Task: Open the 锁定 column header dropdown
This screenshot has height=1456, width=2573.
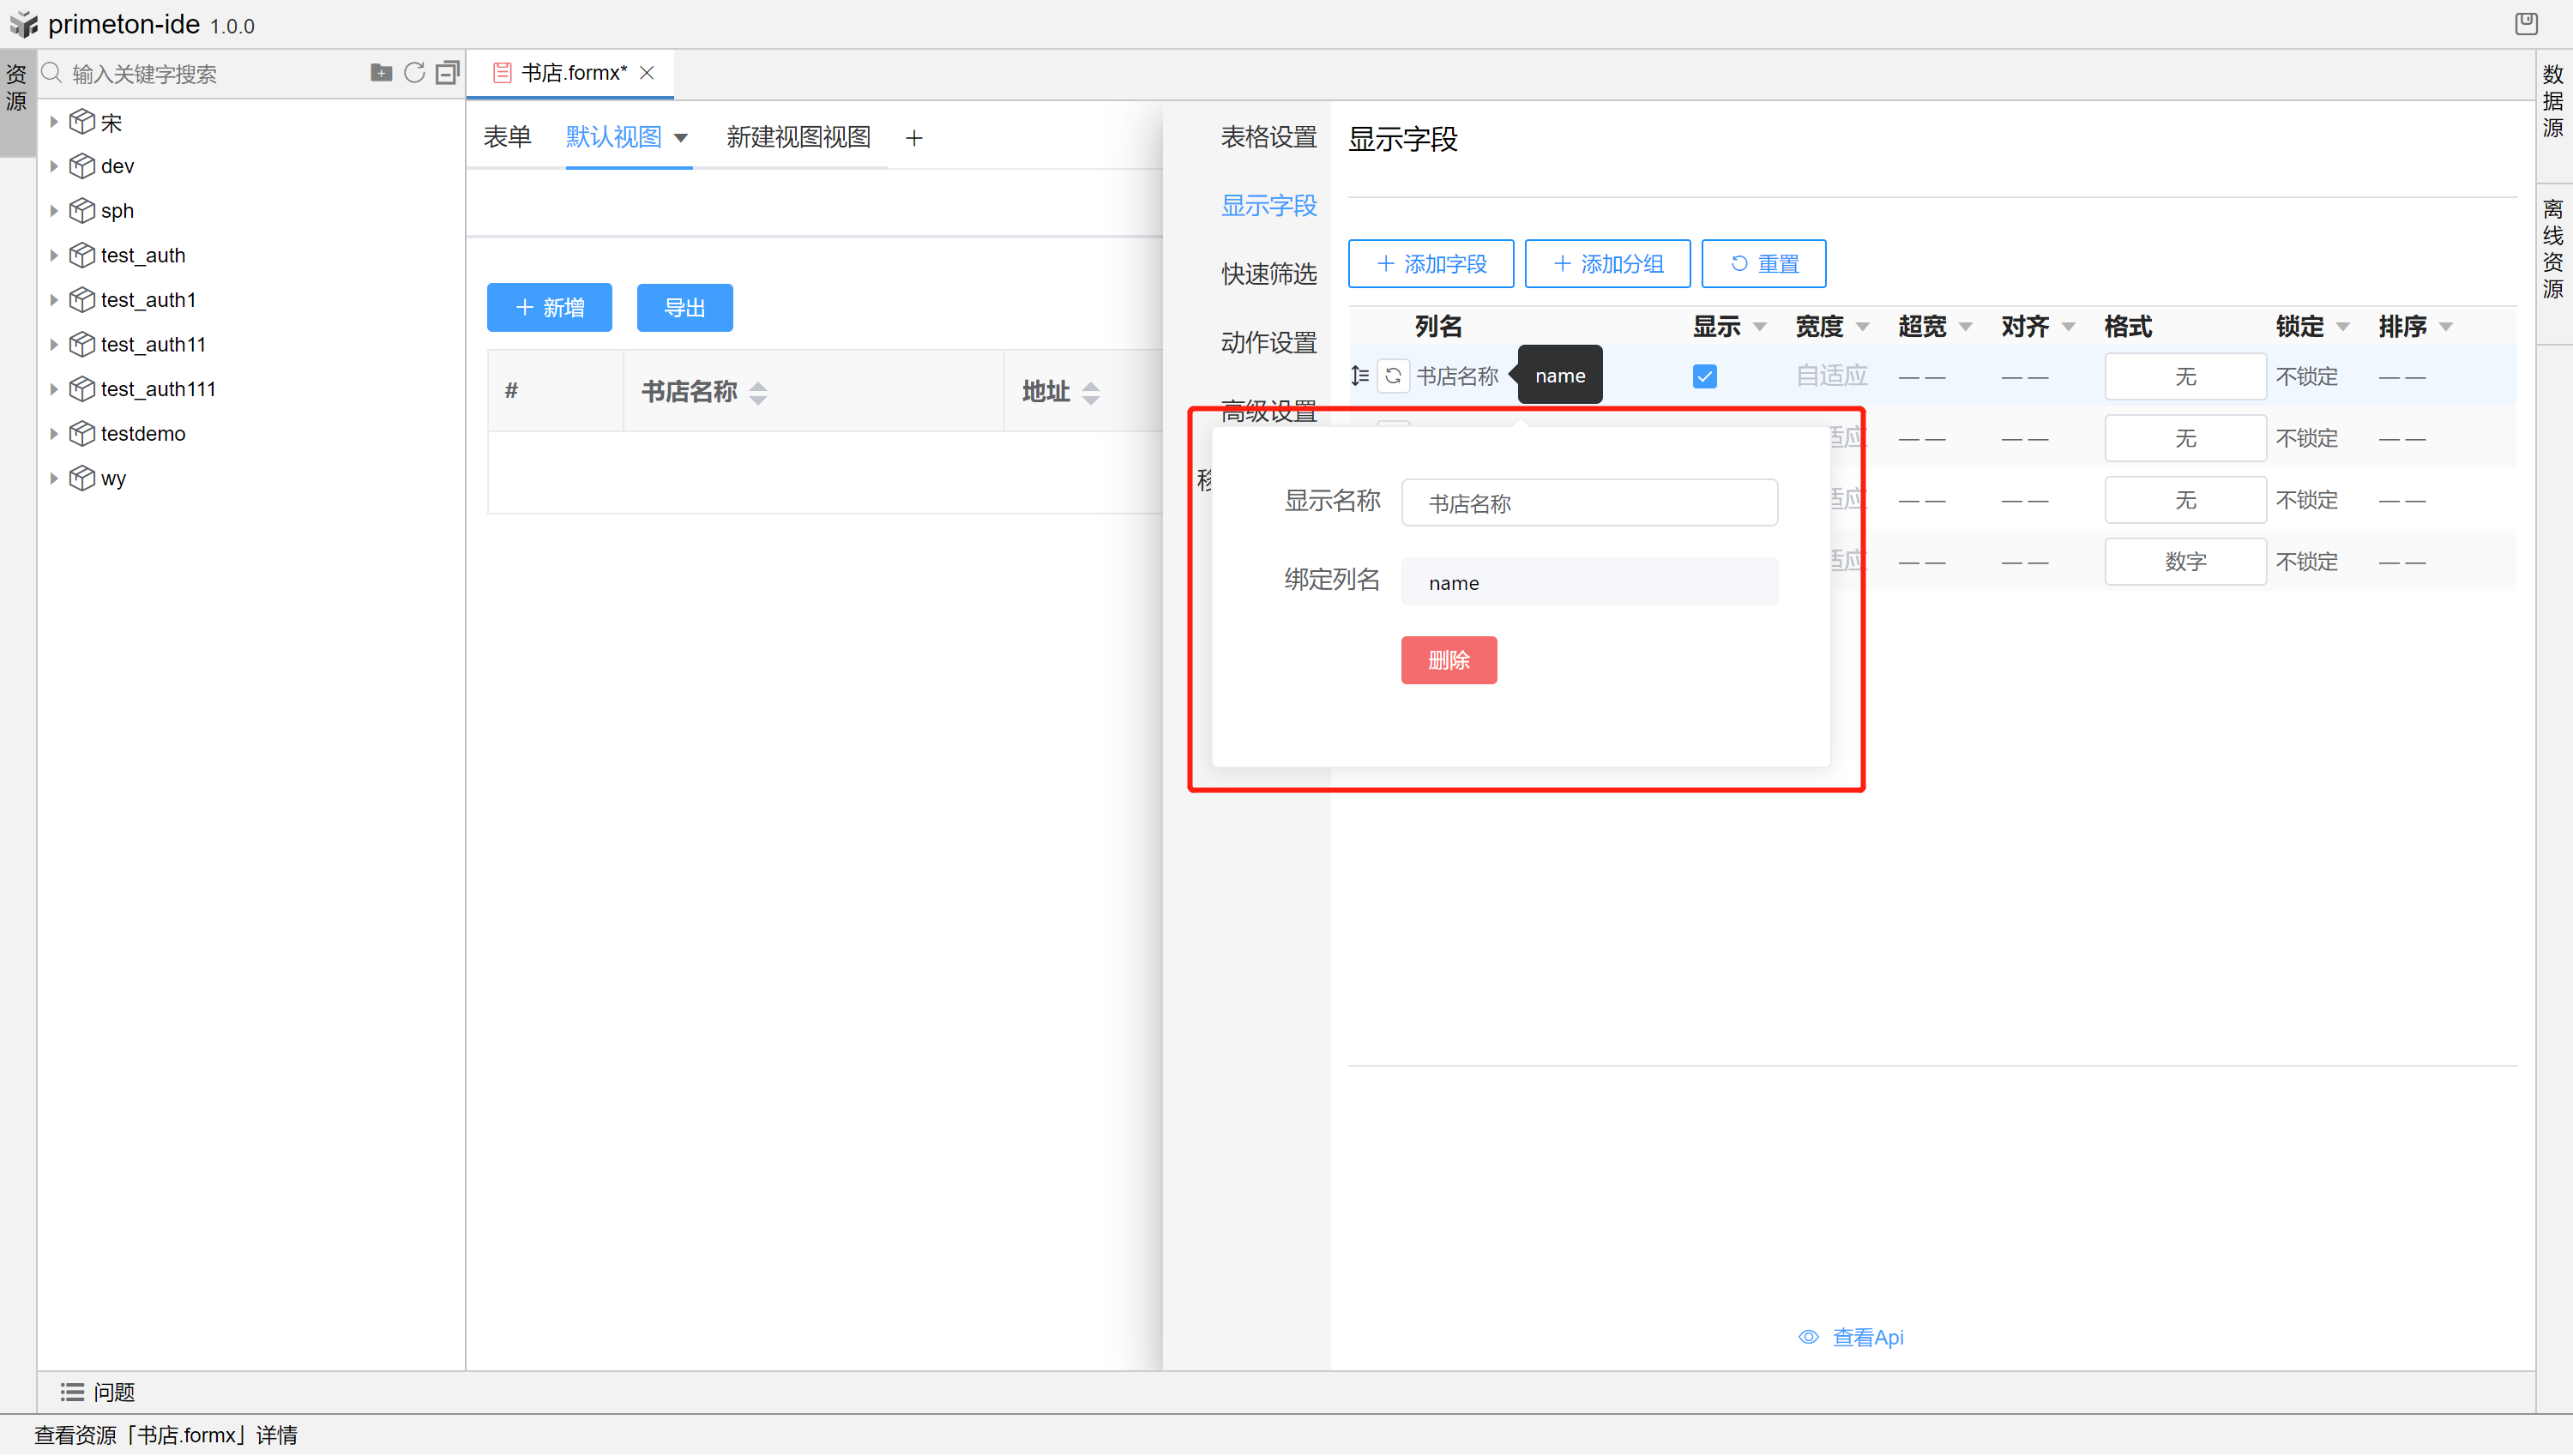Action: (2343, 327)
